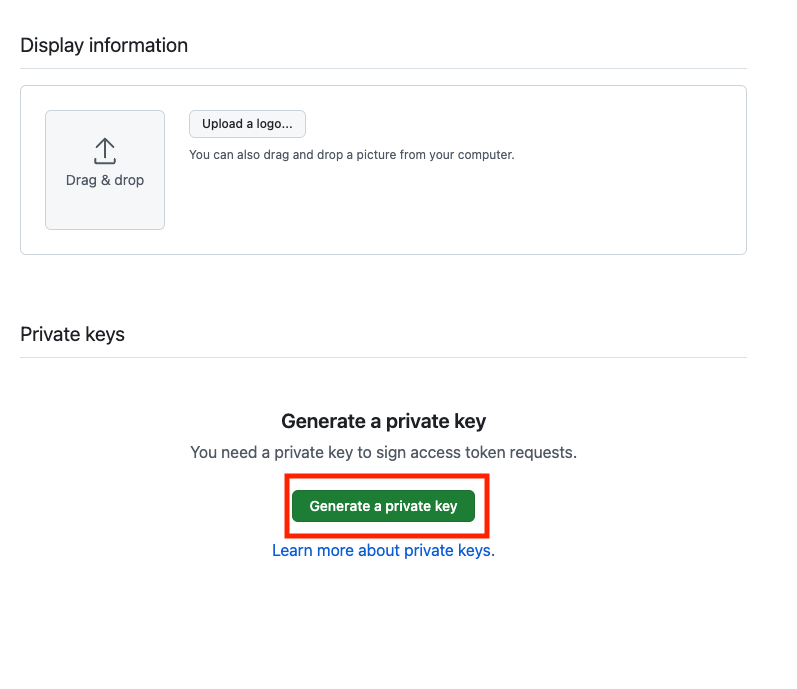
Task: Click the green Generate a private key button
Action: (x=383, y=506)
